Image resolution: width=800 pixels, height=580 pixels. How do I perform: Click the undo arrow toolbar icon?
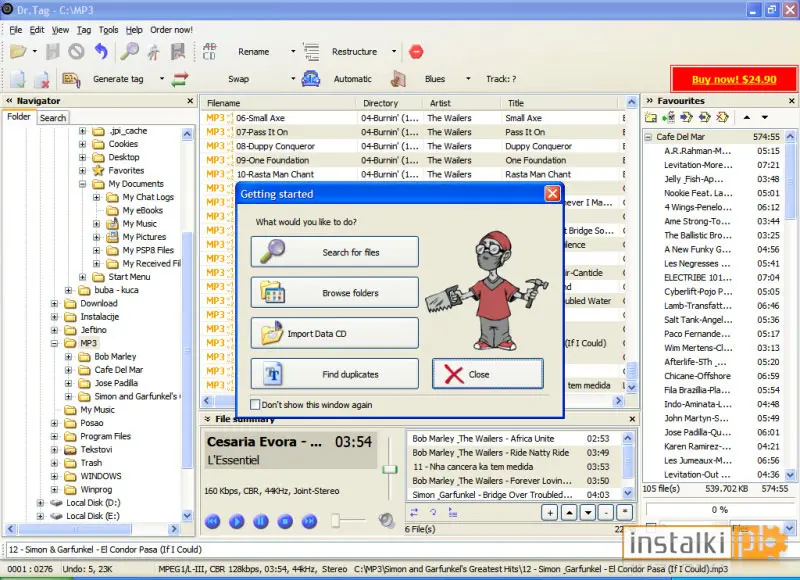101,52
